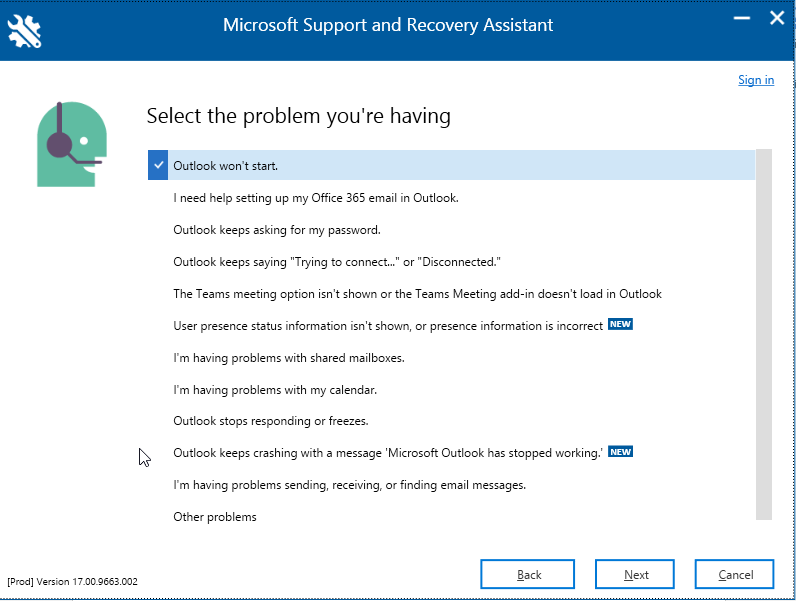Viewport: 796px width, 601px height.
Task: Select problems with my calendar
Action: click(x=275, y=390)
